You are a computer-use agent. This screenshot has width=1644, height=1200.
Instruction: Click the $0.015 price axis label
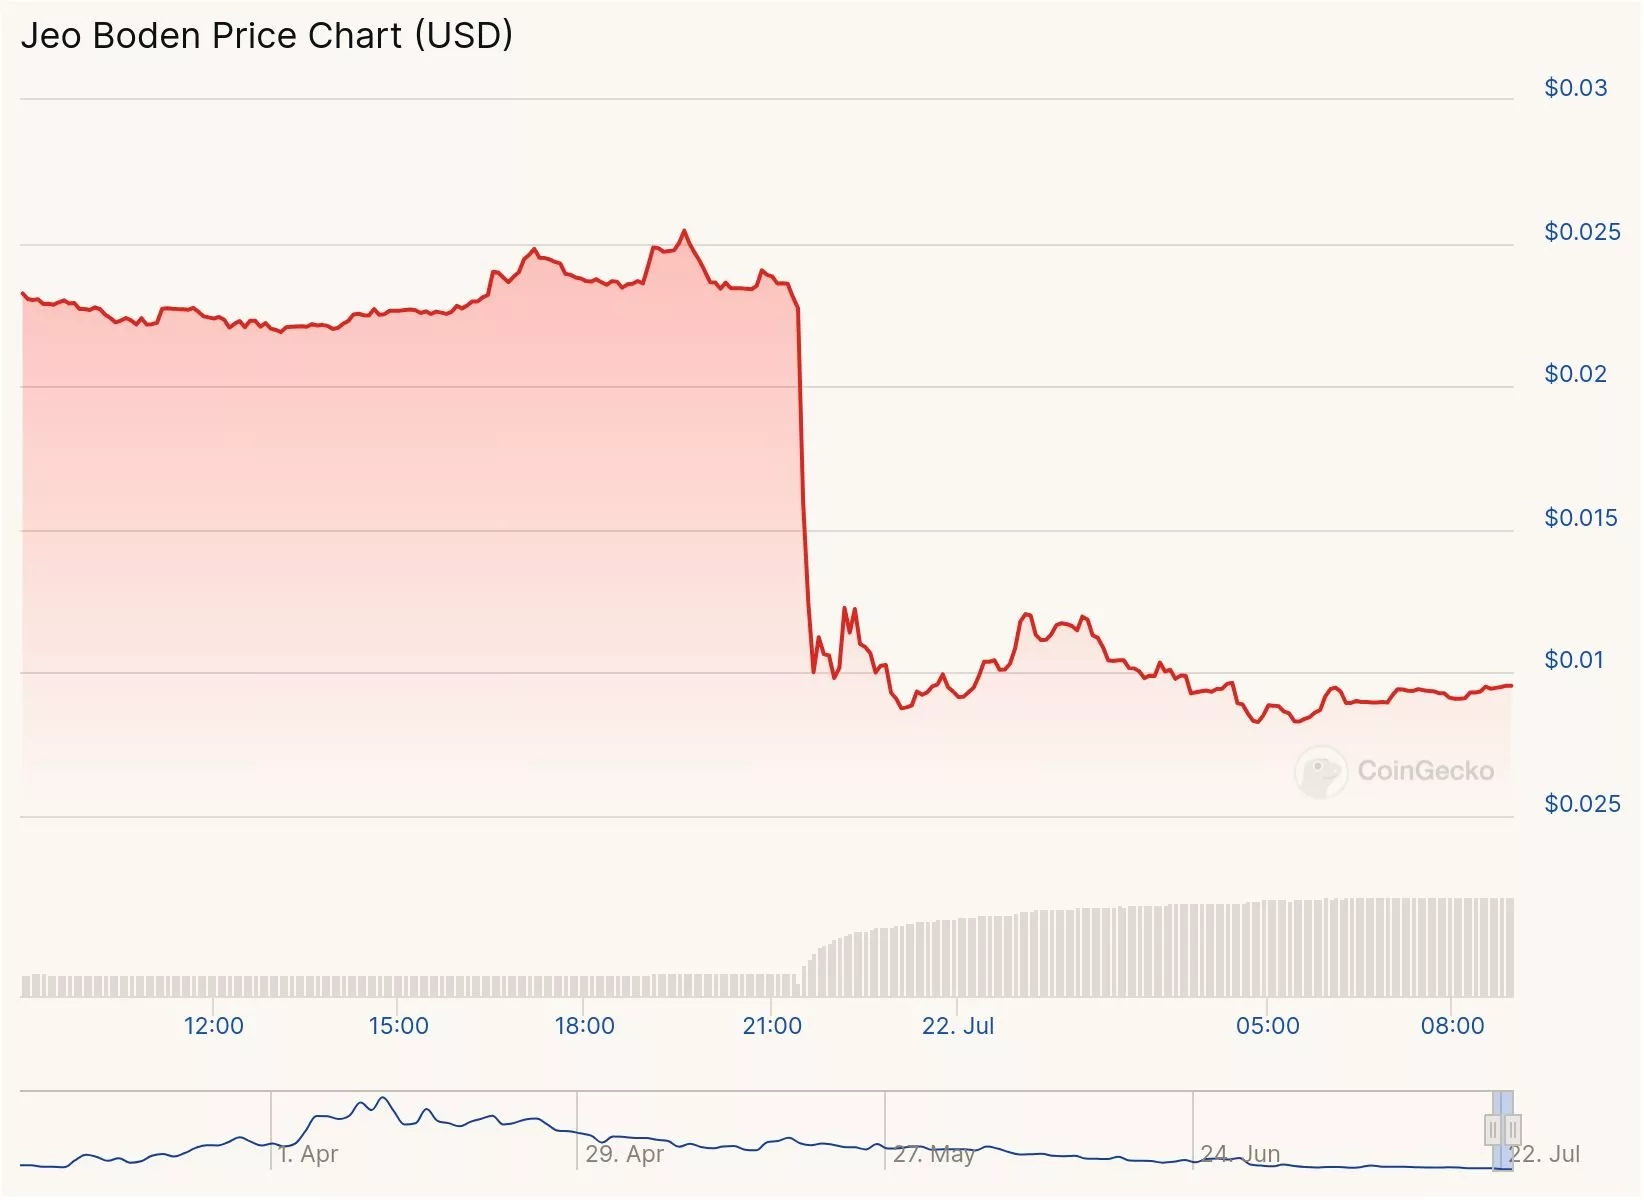click(1580, 518)
